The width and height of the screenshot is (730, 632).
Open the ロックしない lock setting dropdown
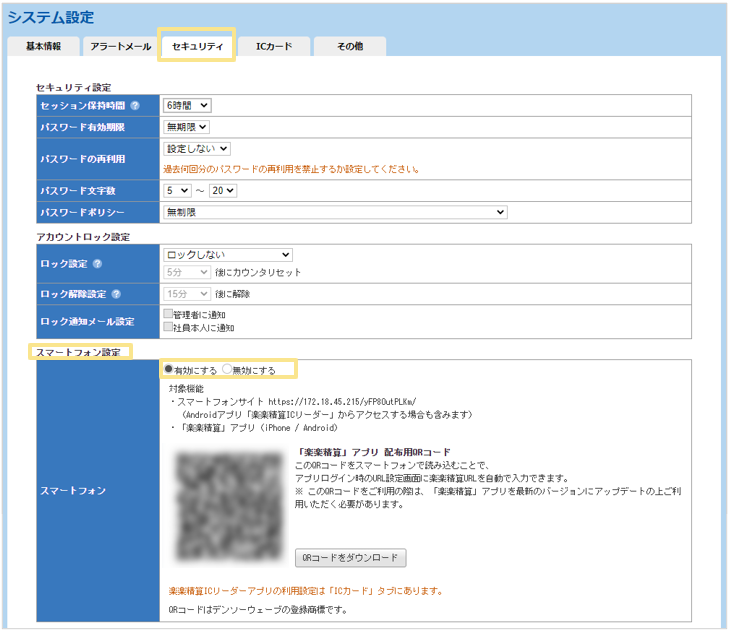228,255
